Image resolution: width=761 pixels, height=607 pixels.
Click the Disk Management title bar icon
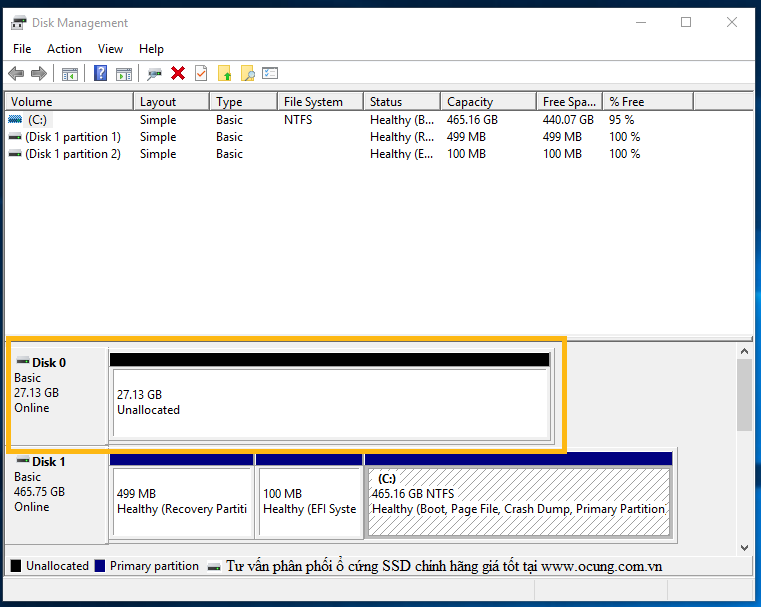pyautogui.click(x=19, y=23)
